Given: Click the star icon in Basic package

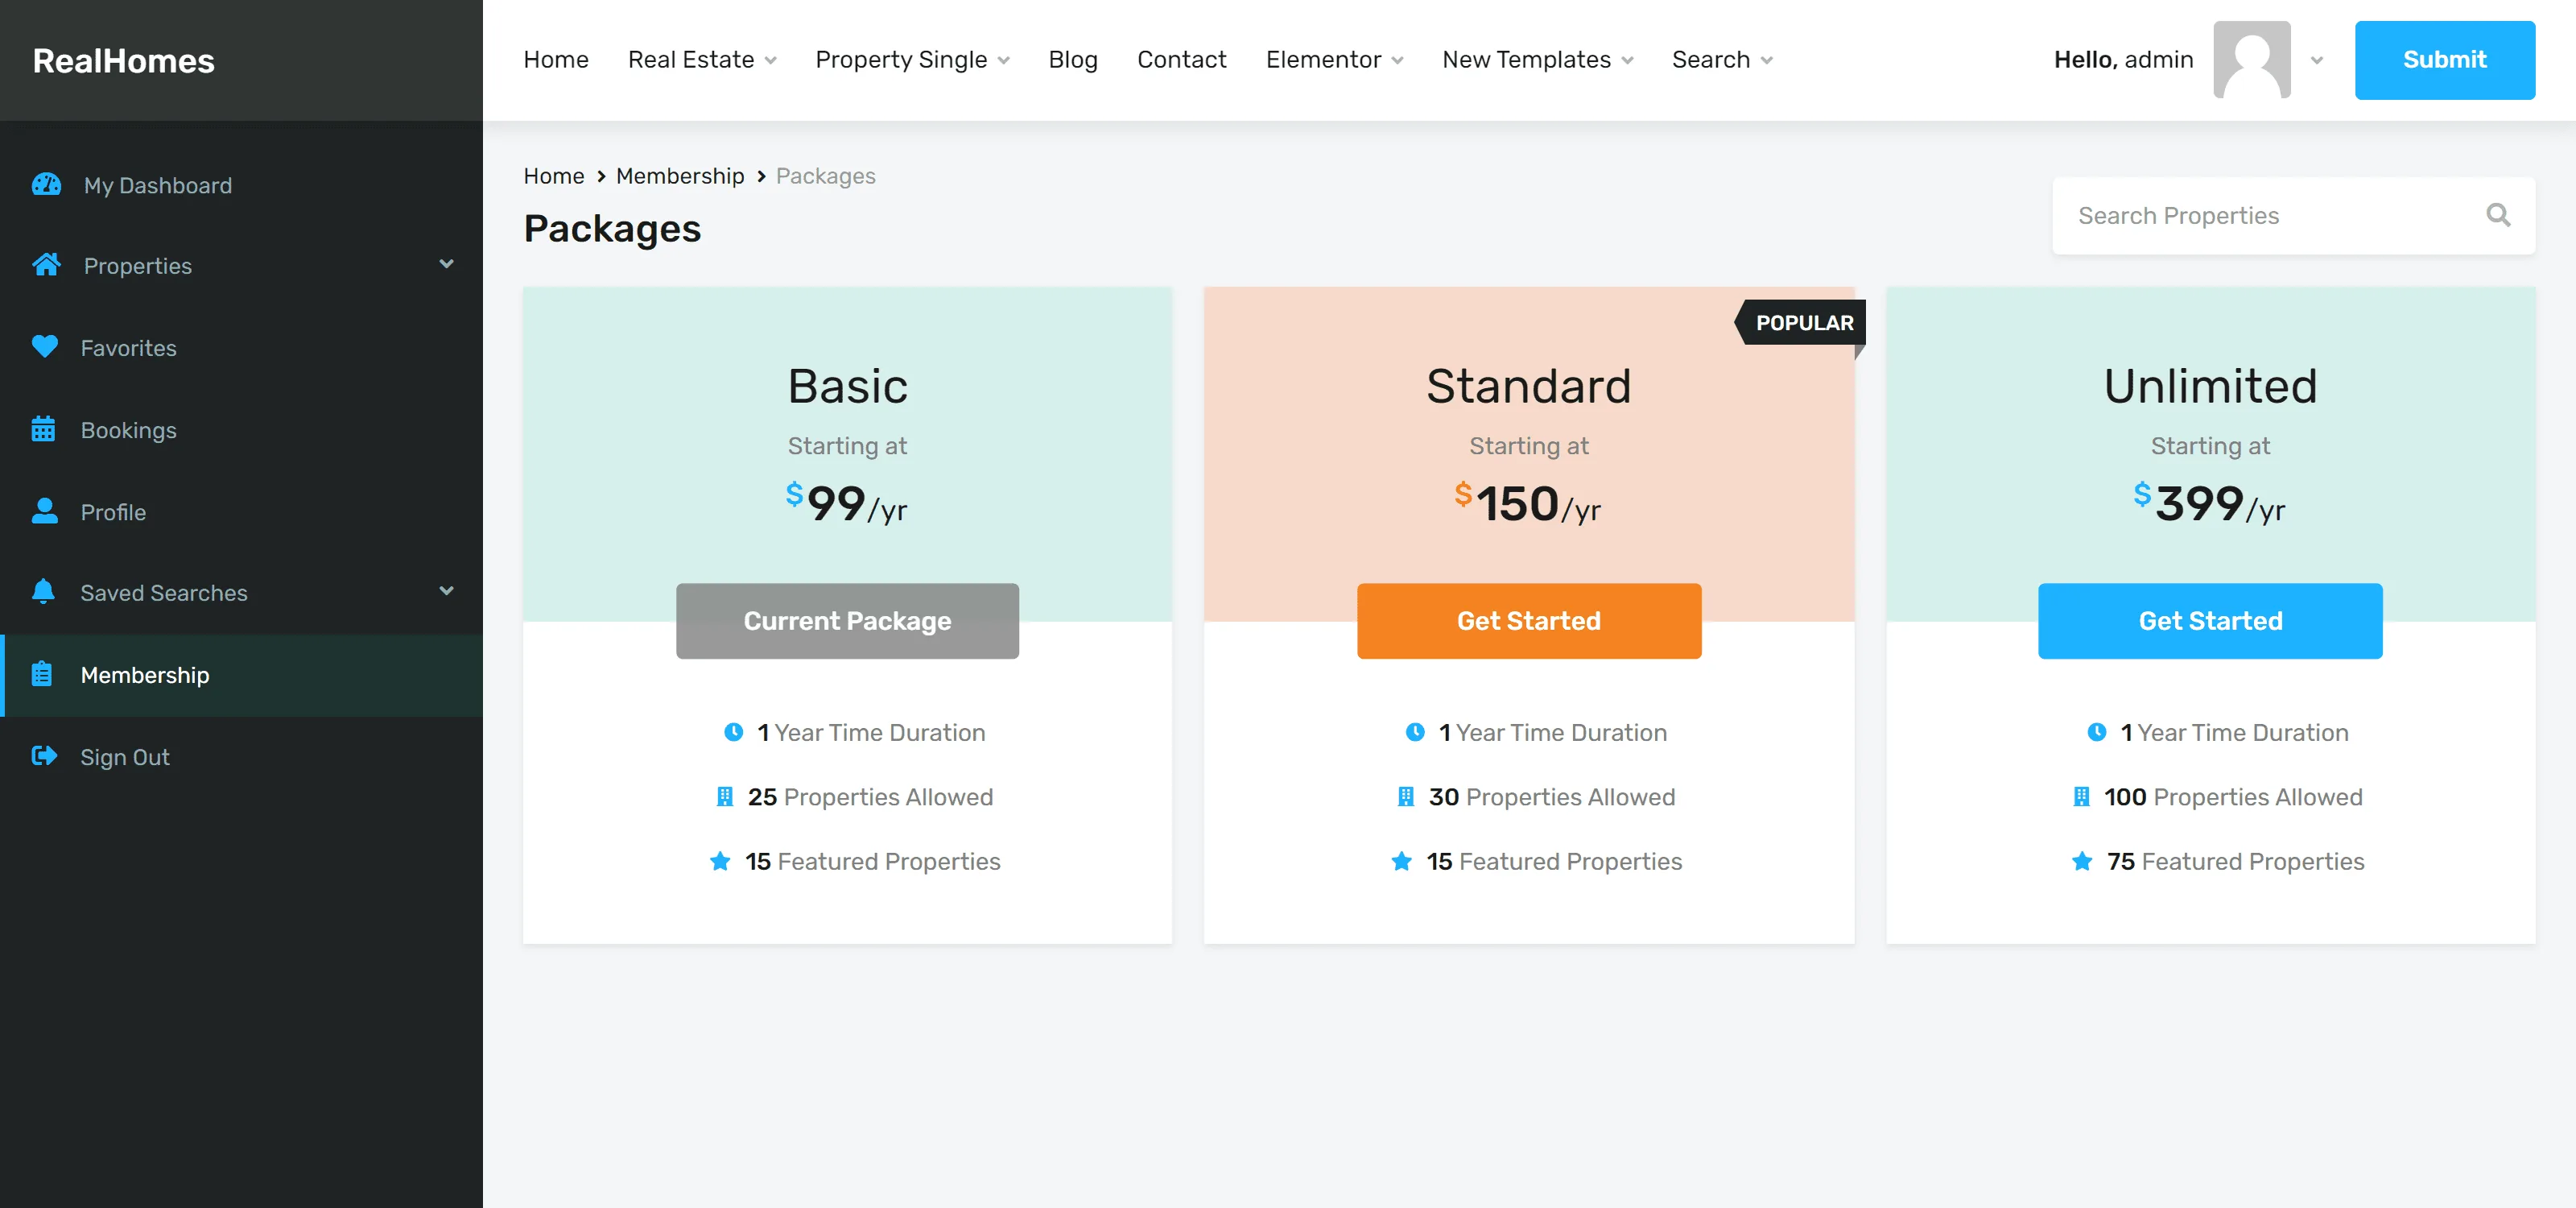Looking at the screenshot, I should coord(720,861).
